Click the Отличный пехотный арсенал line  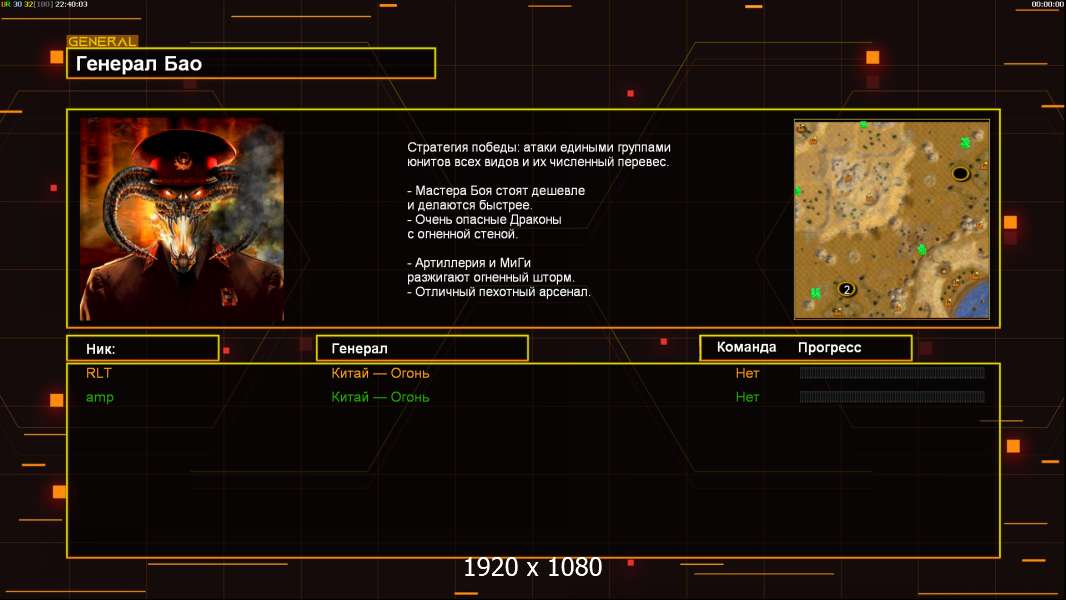[x=498, y=292]
